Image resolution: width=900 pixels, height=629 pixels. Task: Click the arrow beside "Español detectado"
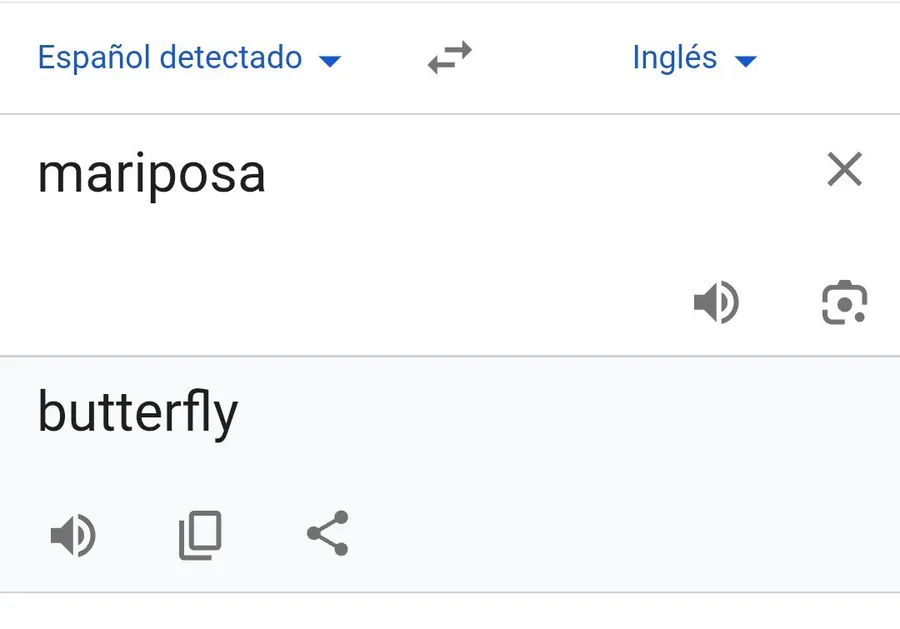click(330, 61)
